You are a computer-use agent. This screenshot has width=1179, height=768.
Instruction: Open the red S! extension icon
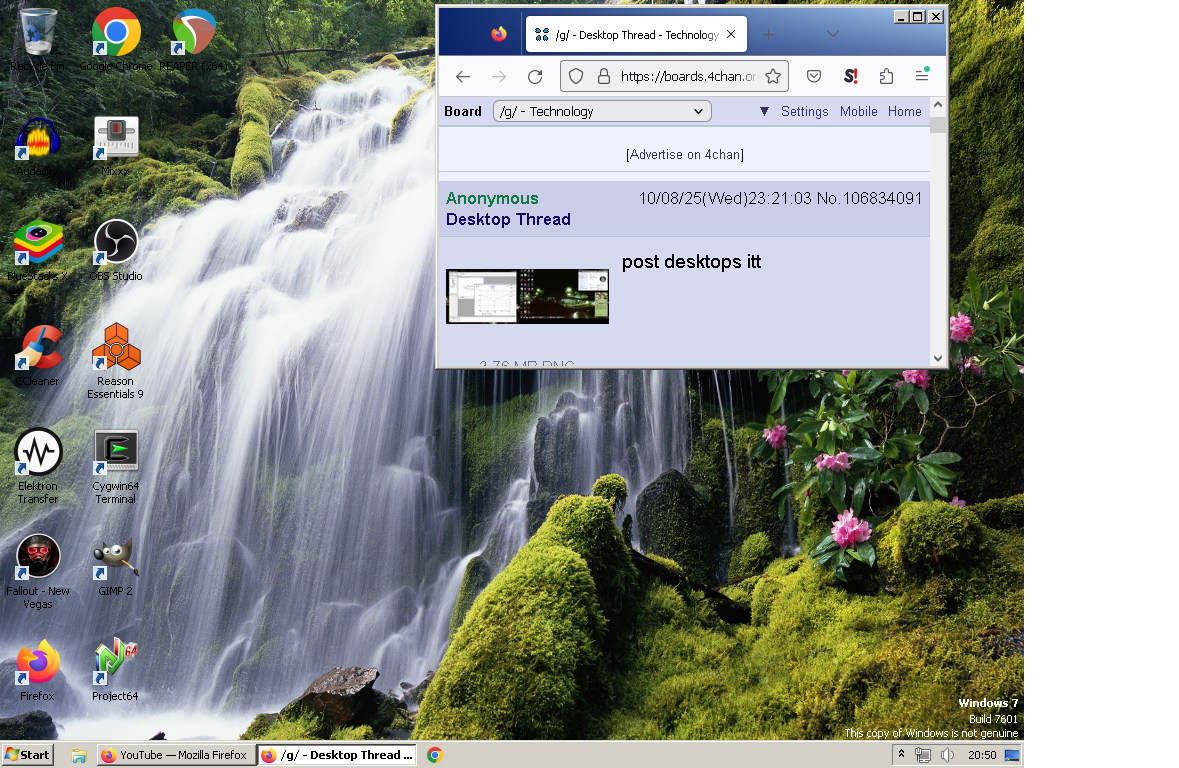[851, 77]
